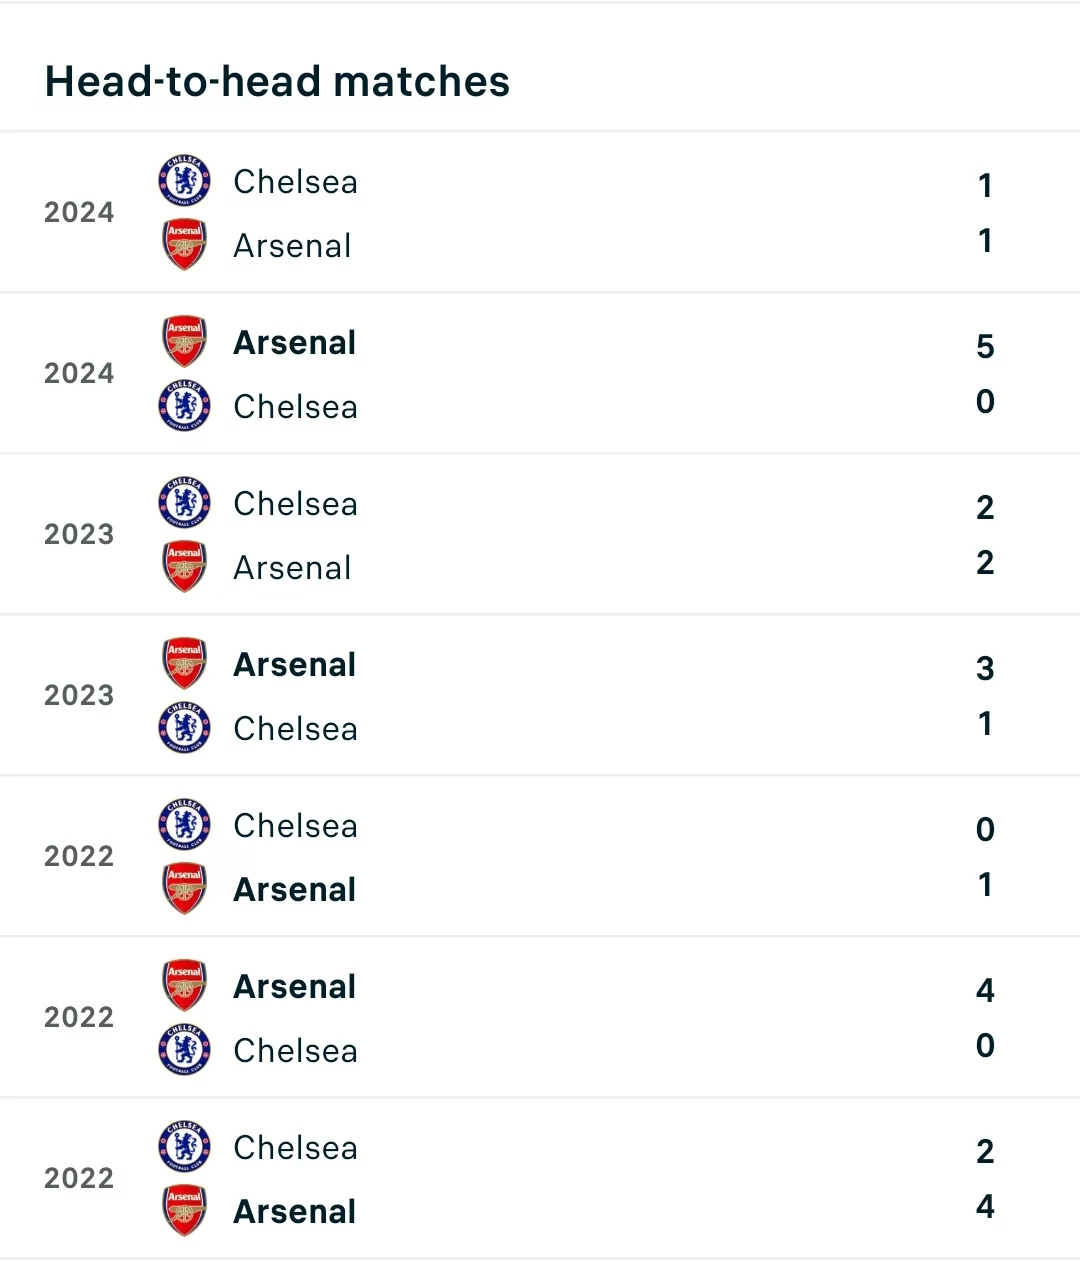Select Chelsea crest in the 0–1 match

[184, 825]
